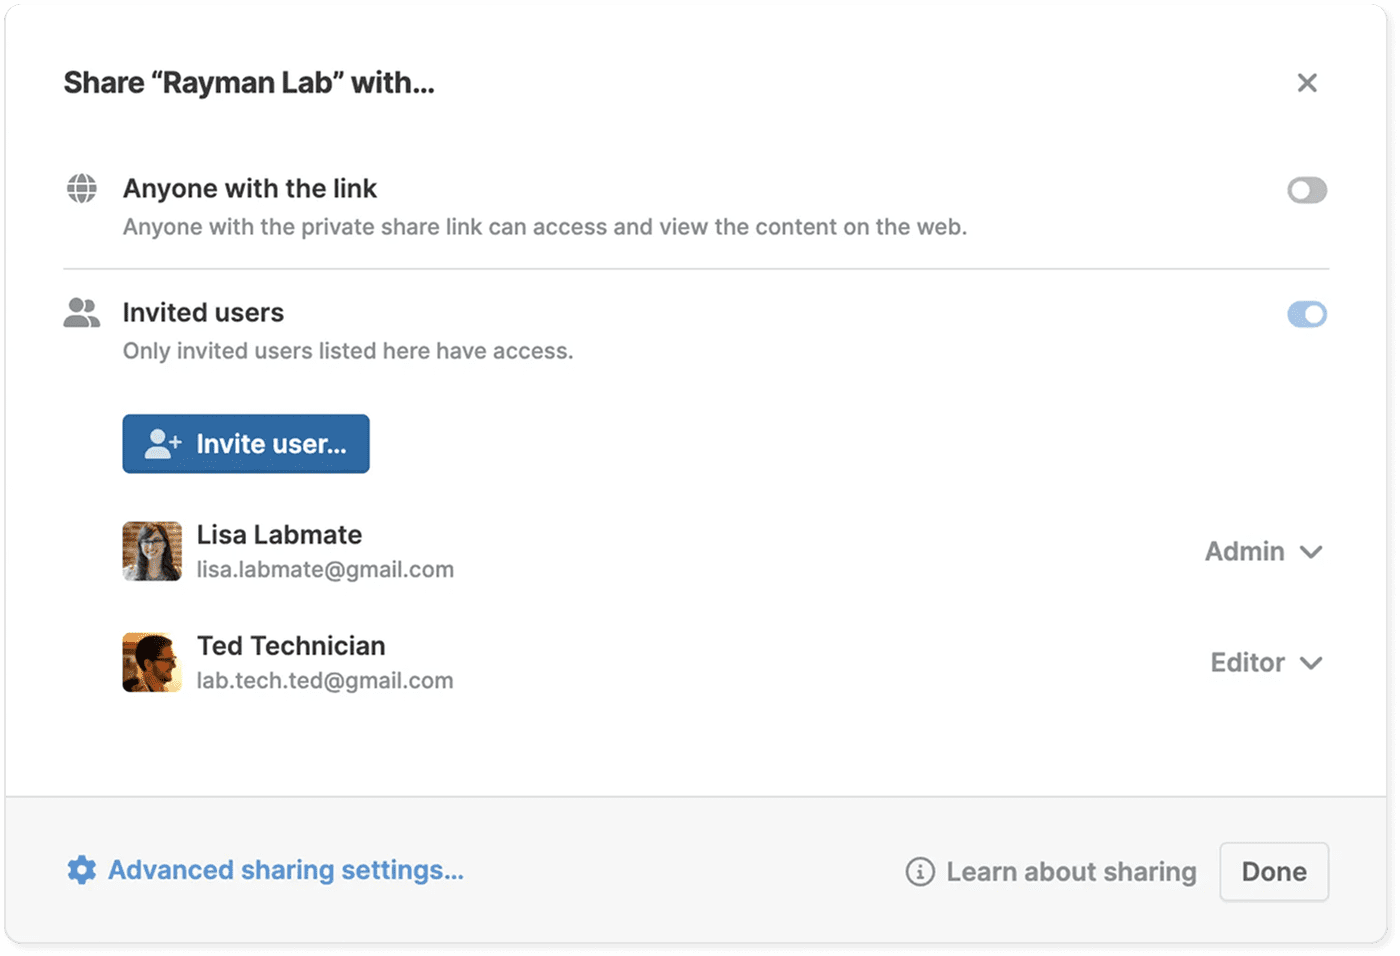Click the X icon to close the share dialog
Screen dimensions: 1400x956
(x=1307, y=83)
